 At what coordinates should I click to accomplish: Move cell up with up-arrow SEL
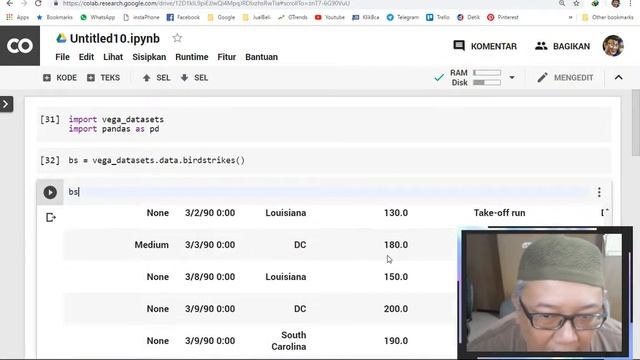coord(156,78)
